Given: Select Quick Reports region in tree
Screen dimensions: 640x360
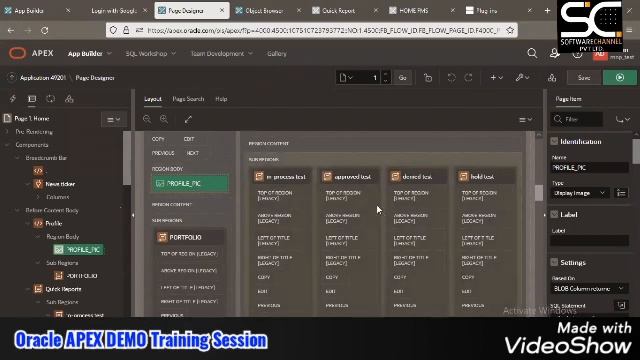Looking at the screenshot, I should tap(63, 289).
